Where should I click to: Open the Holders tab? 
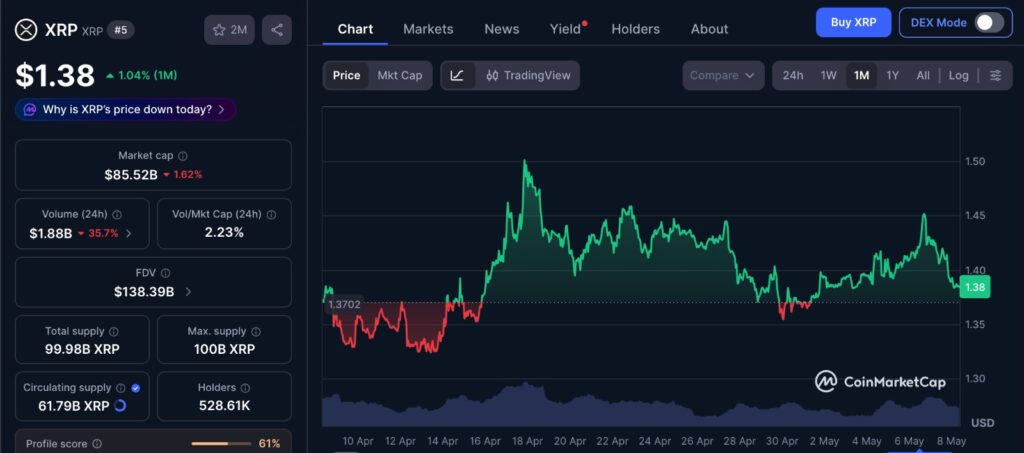coord(635,29)
